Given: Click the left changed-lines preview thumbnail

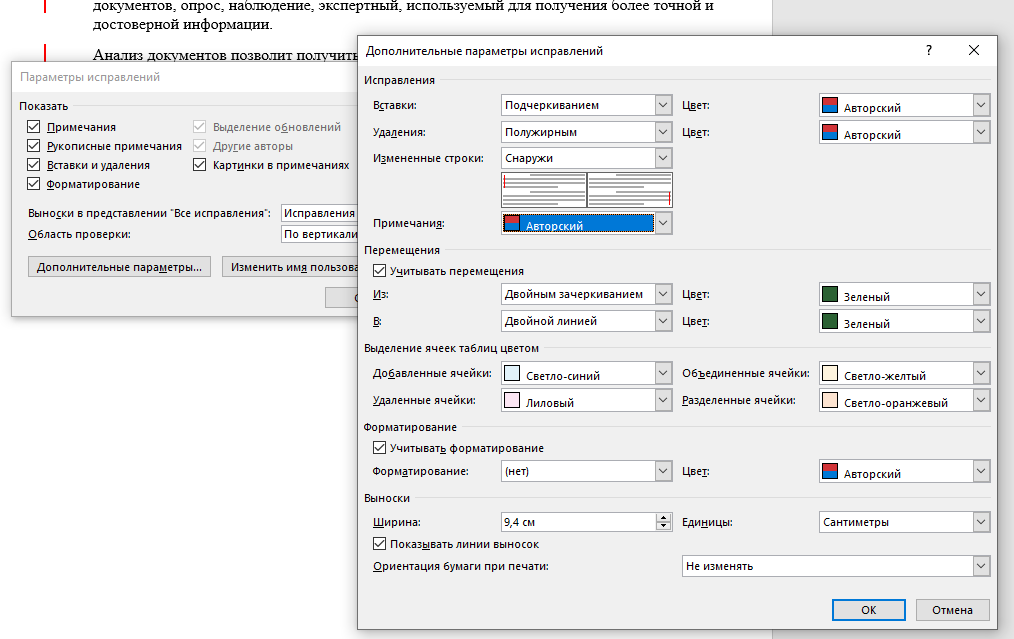Looking at the screenshot, I should click(x=543, y=189).
